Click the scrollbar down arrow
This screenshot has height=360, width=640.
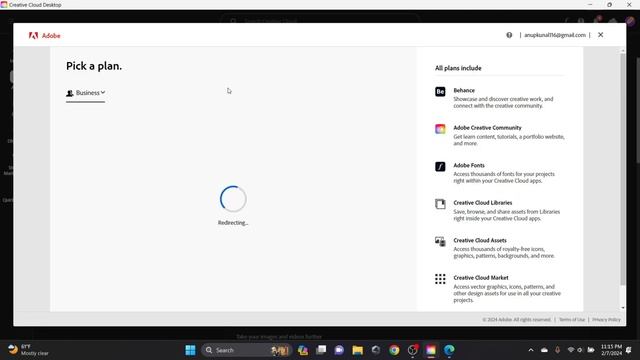click(622, 308)
